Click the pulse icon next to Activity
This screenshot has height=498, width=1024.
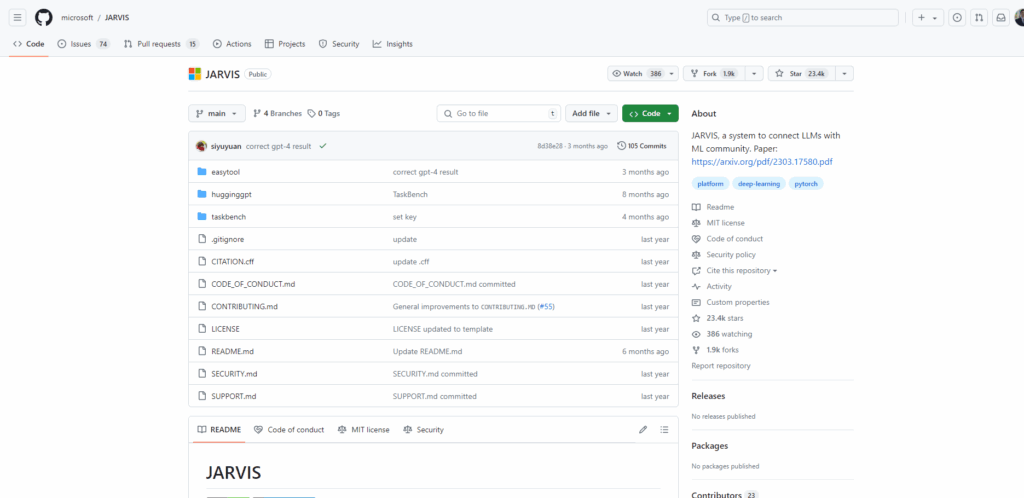pos(696,287)
